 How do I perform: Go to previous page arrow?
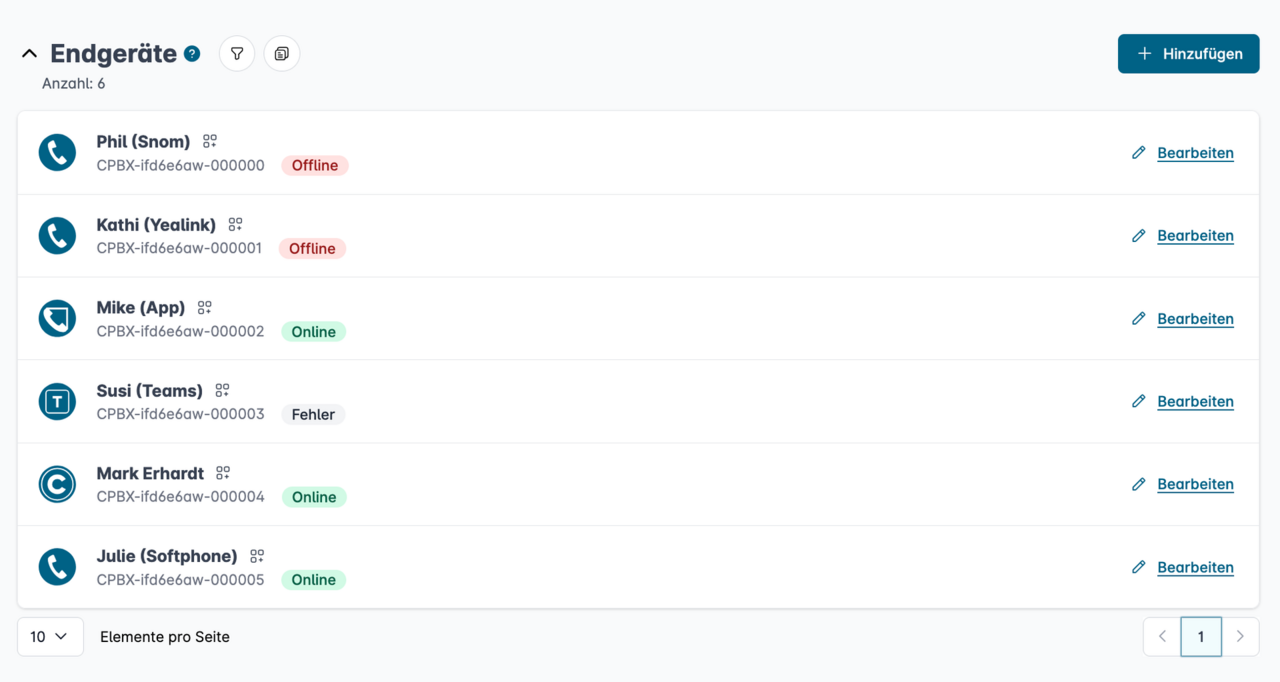point(1162,637)
